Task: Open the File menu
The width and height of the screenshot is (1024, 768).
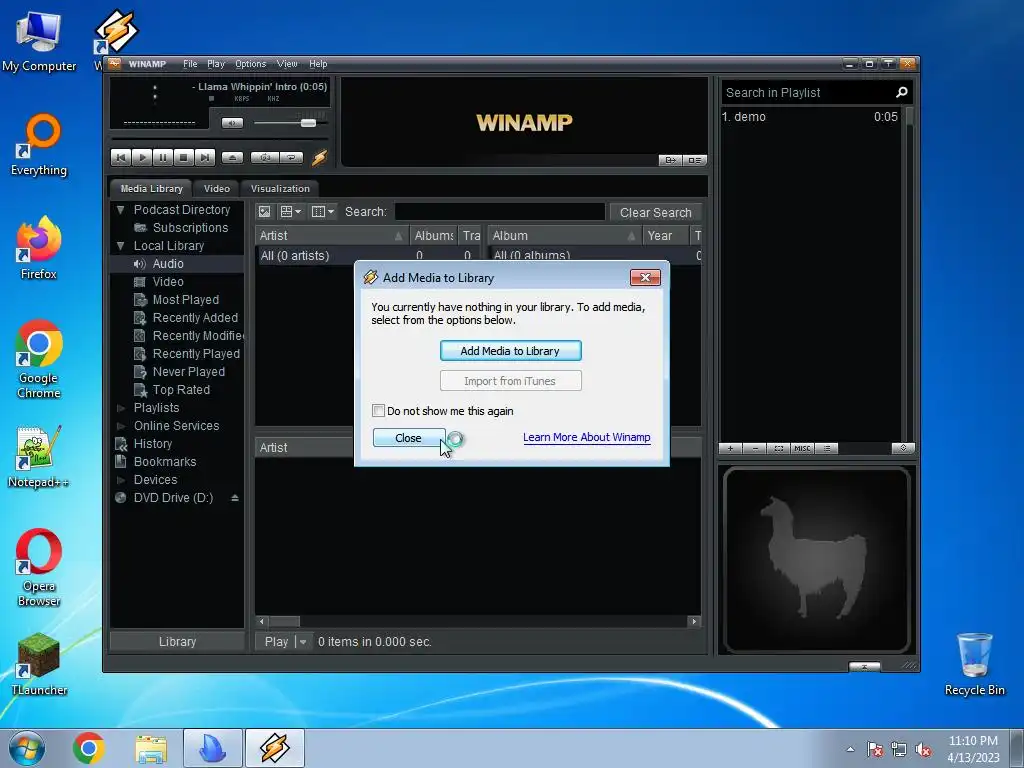Action: (x=190, y=64)
